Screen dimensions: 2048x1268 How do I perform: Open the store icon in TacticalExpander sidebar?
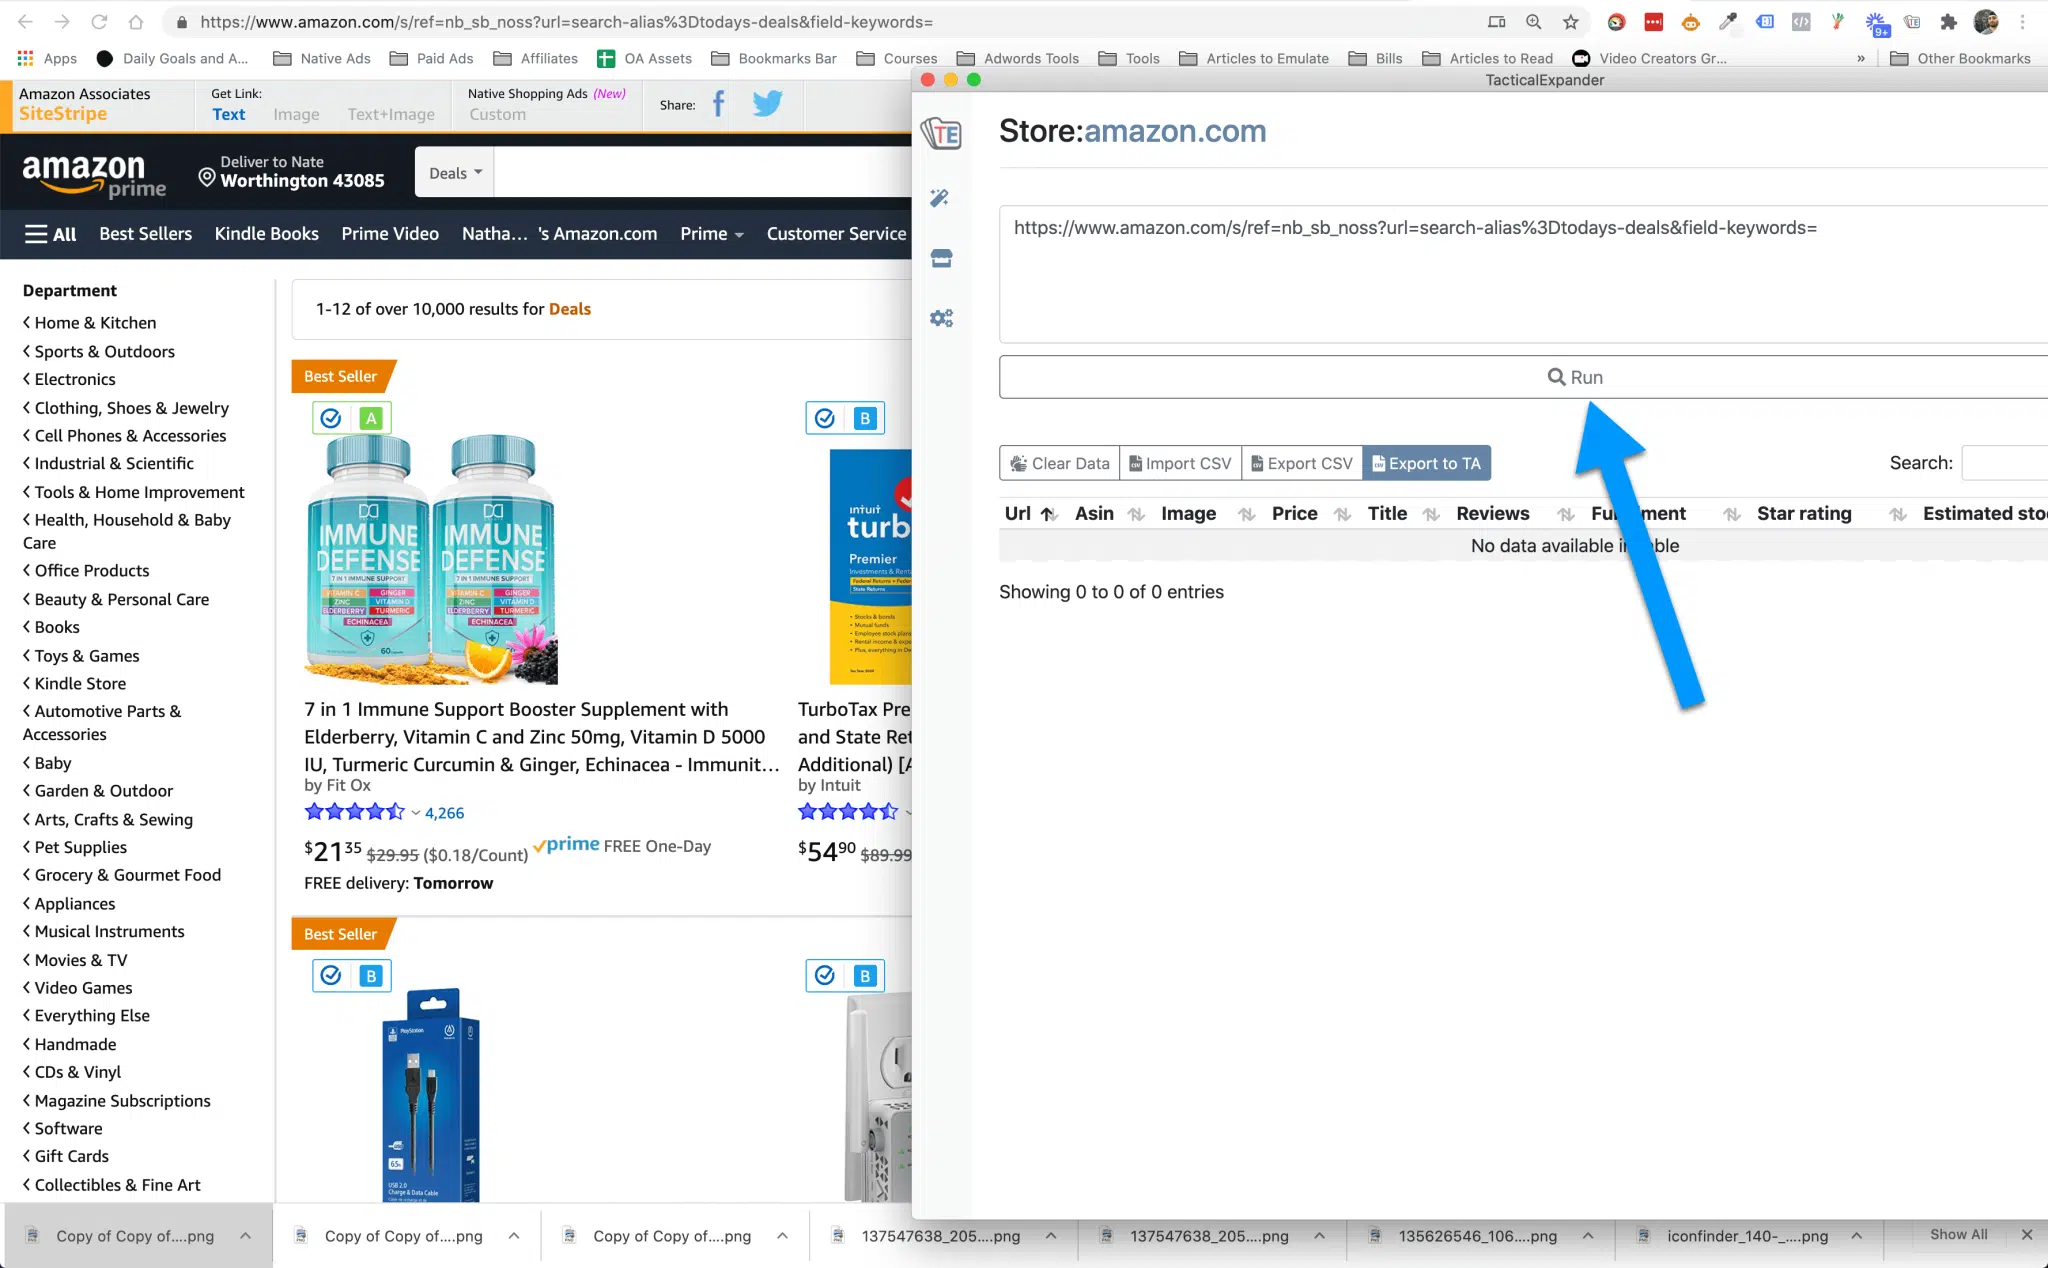click(x=941, y=258)
